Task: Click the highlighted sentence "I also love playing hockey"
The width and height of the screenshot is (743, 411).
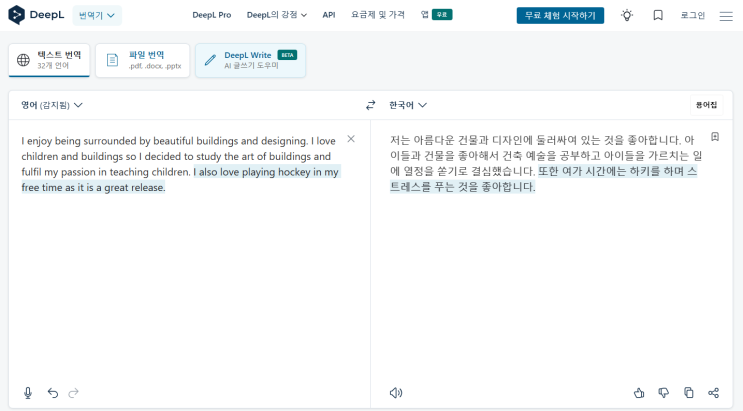Action: point(252,172)
